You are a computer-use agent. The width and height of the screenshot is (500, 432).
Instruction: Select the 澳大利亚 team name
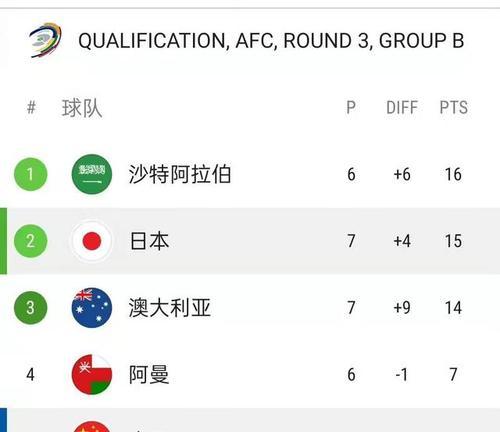coord(170,308)
